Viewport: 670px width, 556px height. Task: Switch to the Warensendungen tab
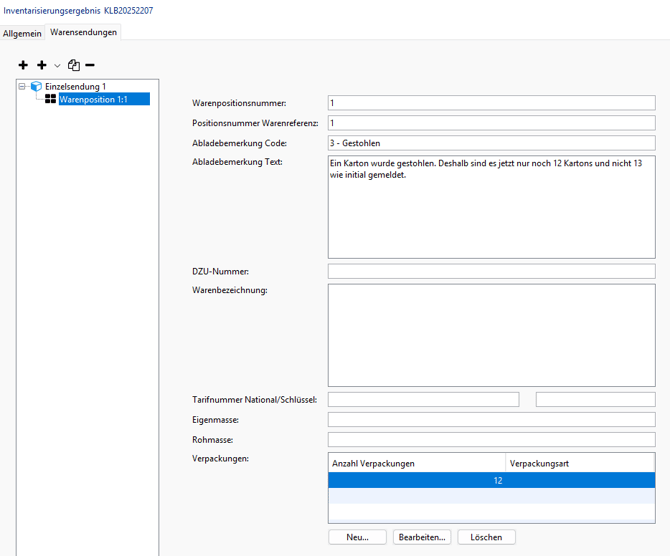83,32
